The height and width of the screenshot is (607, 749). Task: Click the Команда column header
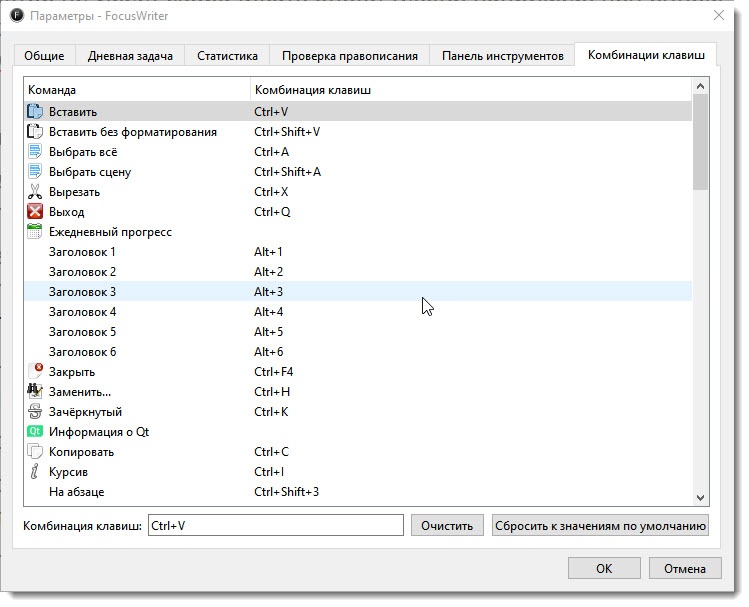click(137, 90)
